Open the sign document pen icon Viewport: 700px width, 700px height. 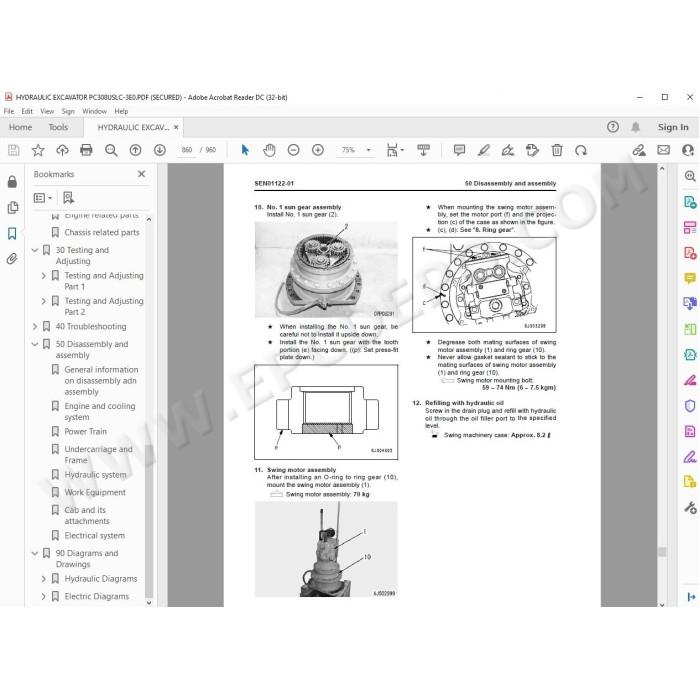tap(508, 150)
